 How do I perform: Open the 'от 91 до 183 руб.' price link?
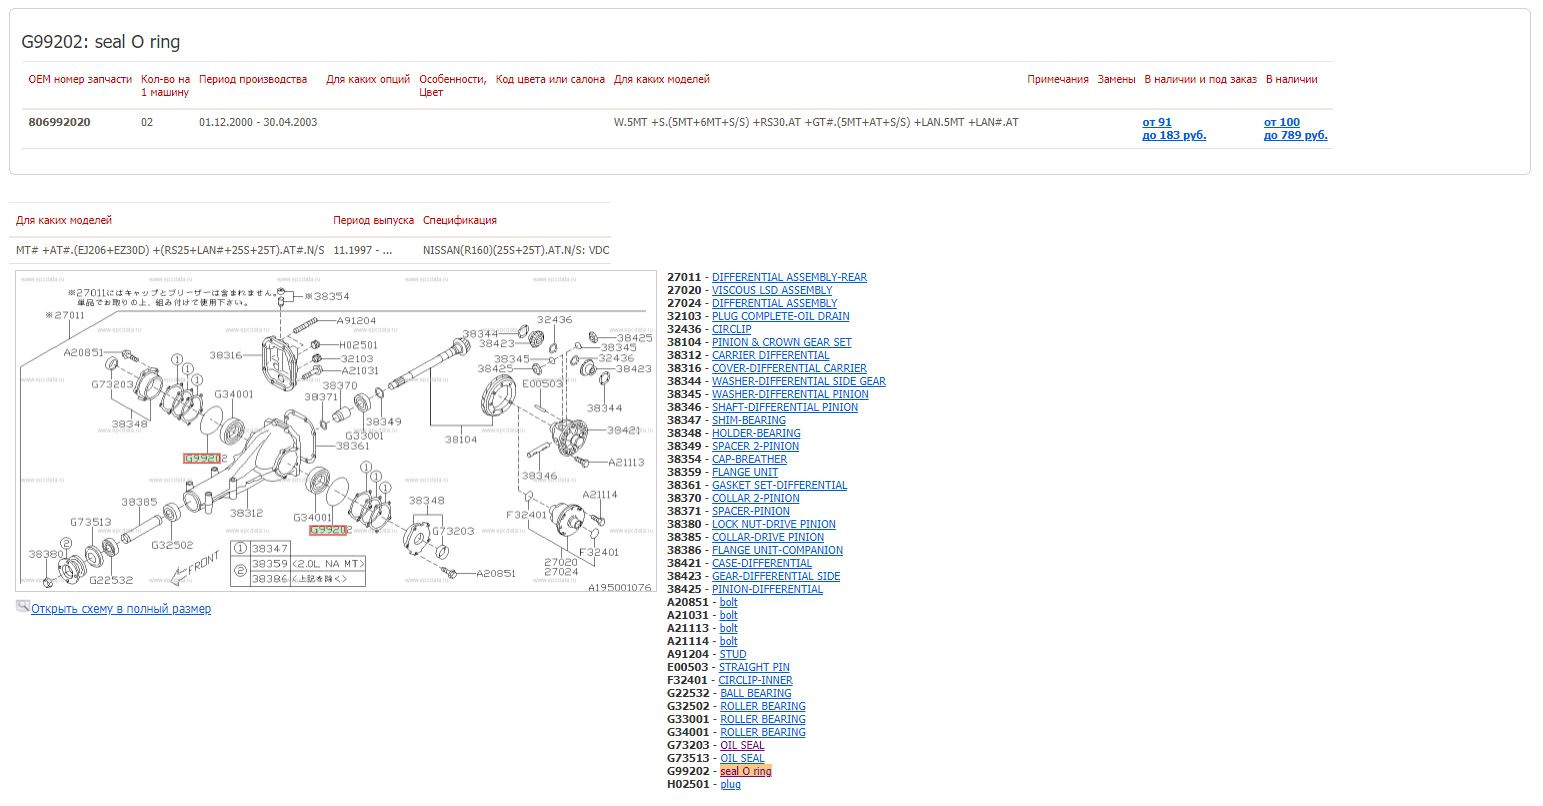pos(1174,129)
